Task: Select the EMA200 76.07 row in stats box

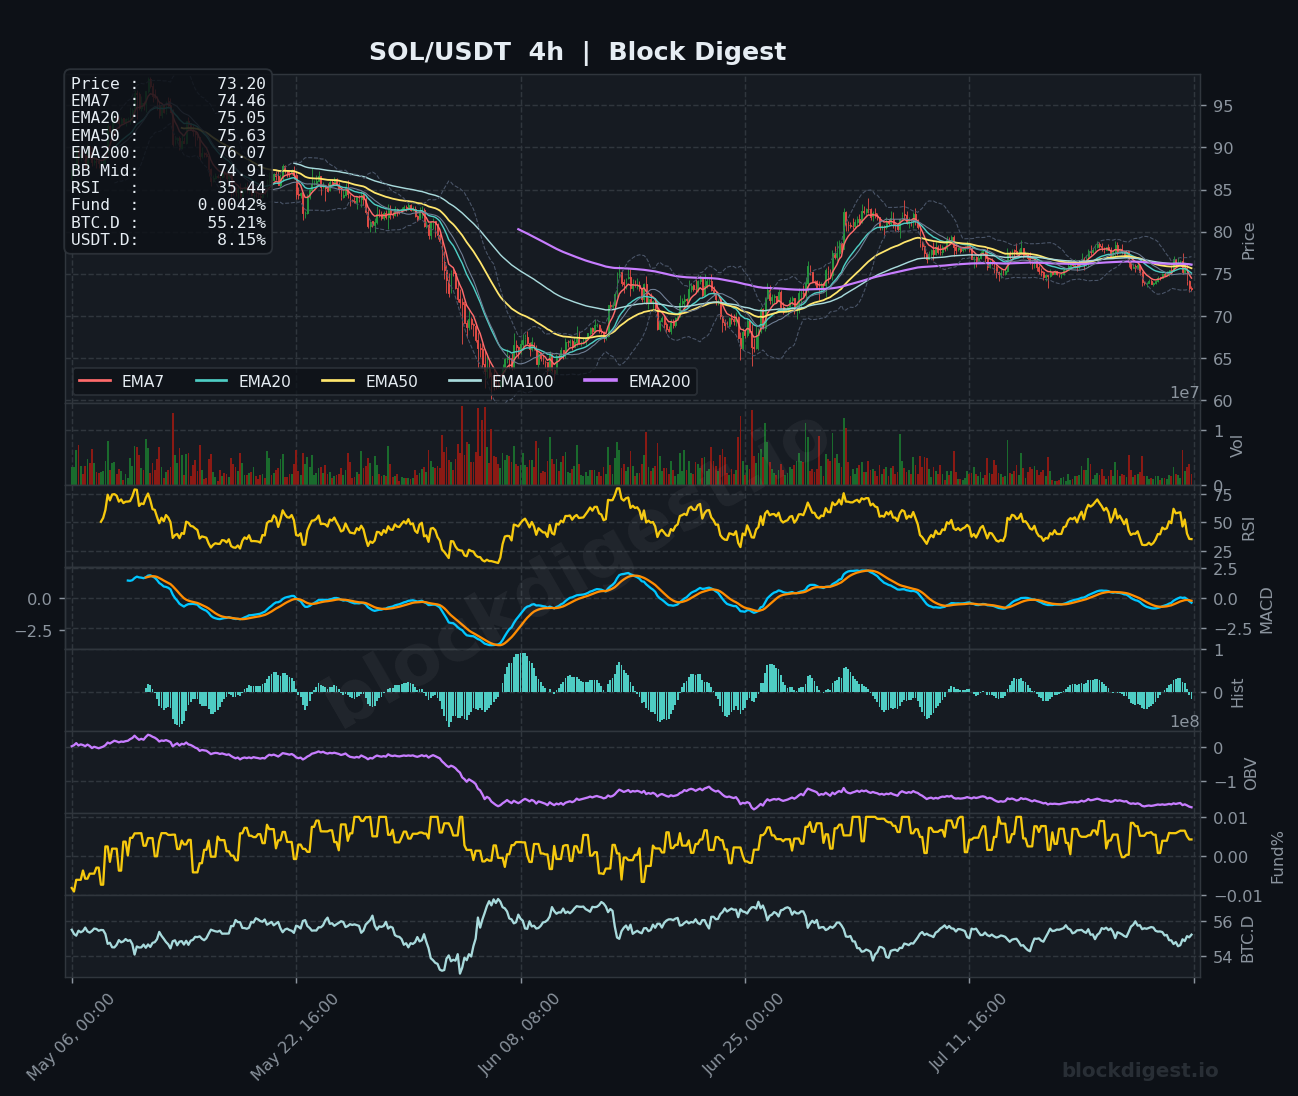Action: tap(168, 153)
